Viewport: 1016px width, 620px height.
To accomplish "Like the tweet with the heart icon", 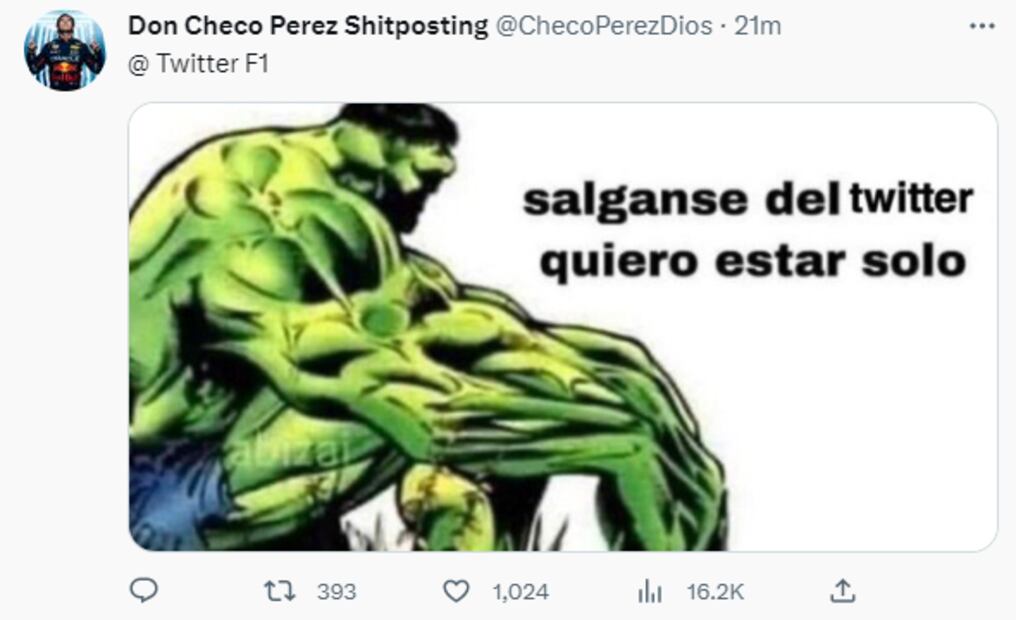I will coord(456,591).
